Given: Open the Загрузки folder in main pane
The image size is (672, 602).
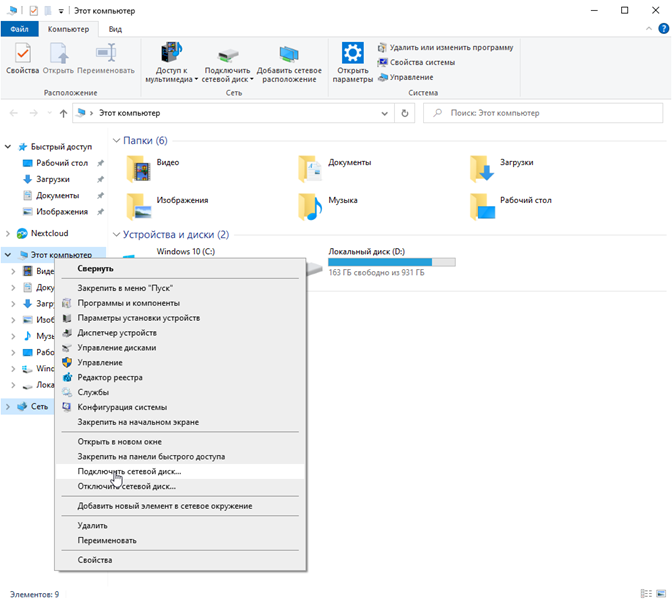Looking at the screenshot, I should [x=483, y=169].
